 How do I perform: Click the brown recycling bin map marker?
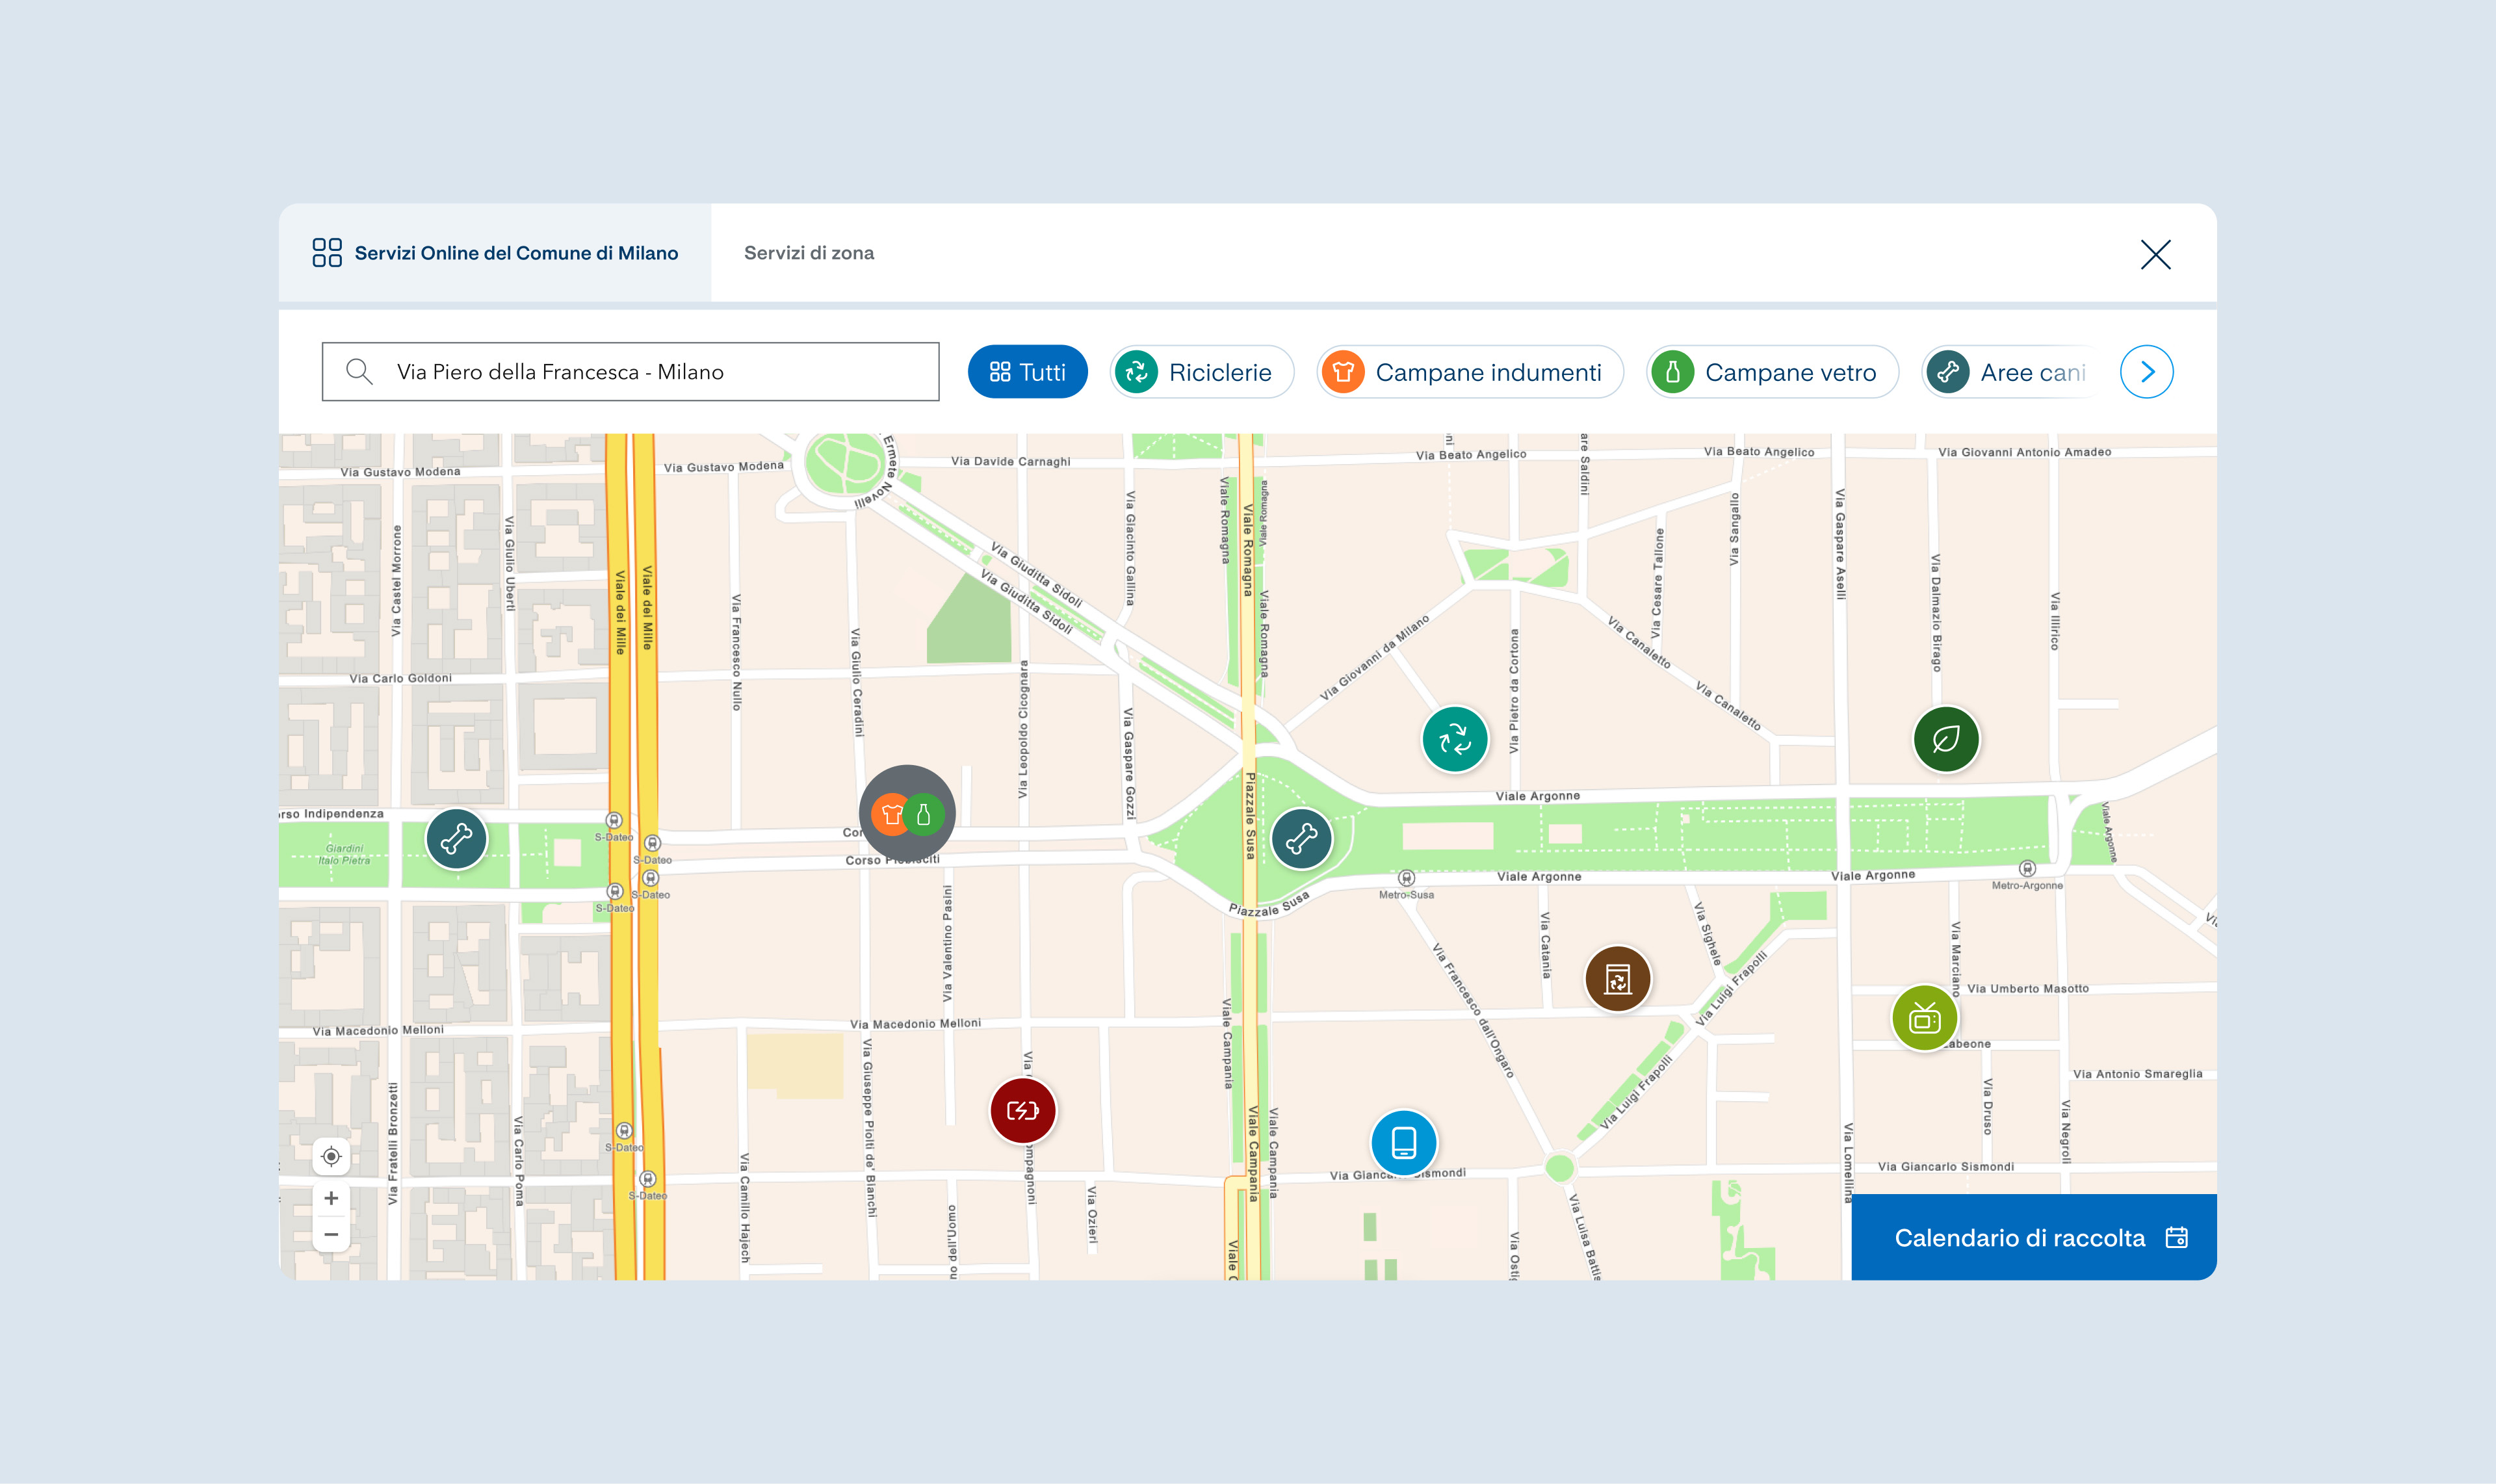click(1617, 979)
